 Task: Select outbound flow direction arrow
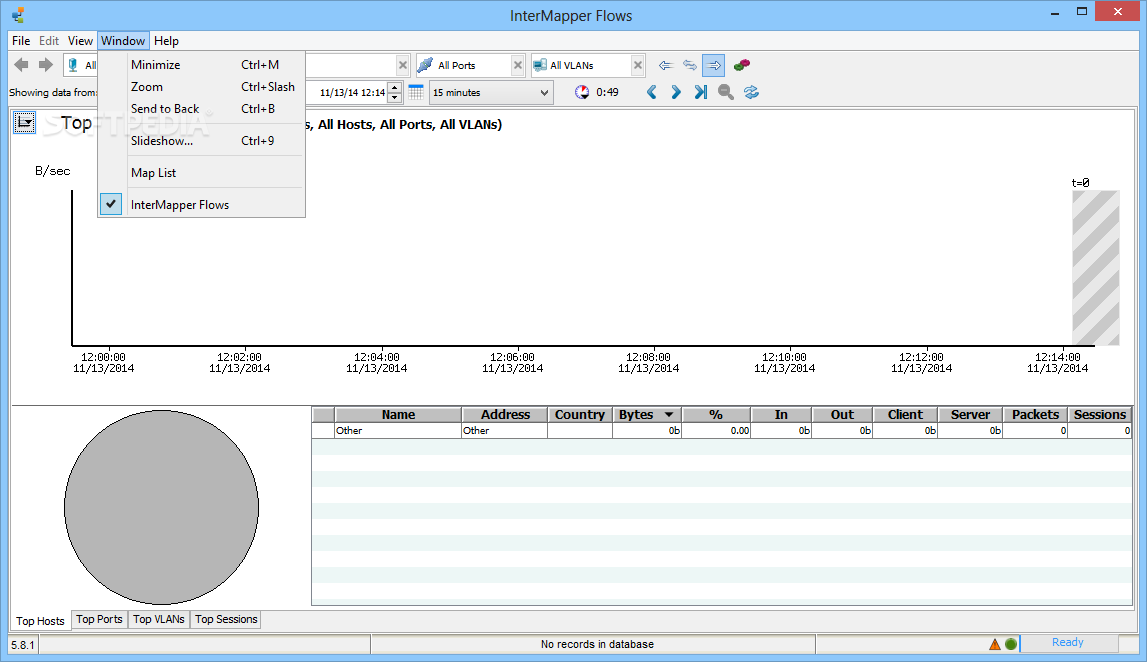point(714,65)
